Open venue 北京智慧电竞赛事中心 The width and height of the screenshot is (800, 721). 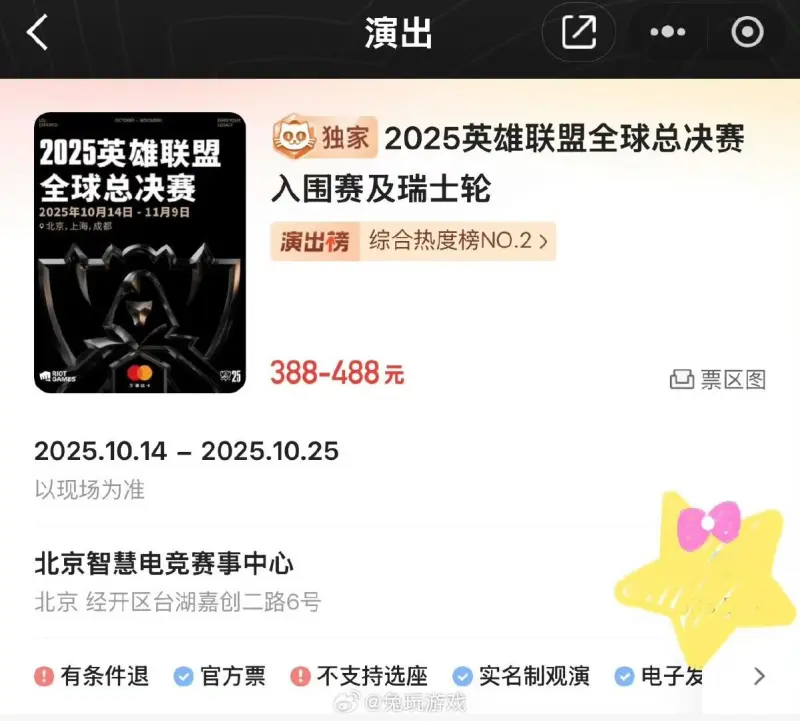[164, 564]
